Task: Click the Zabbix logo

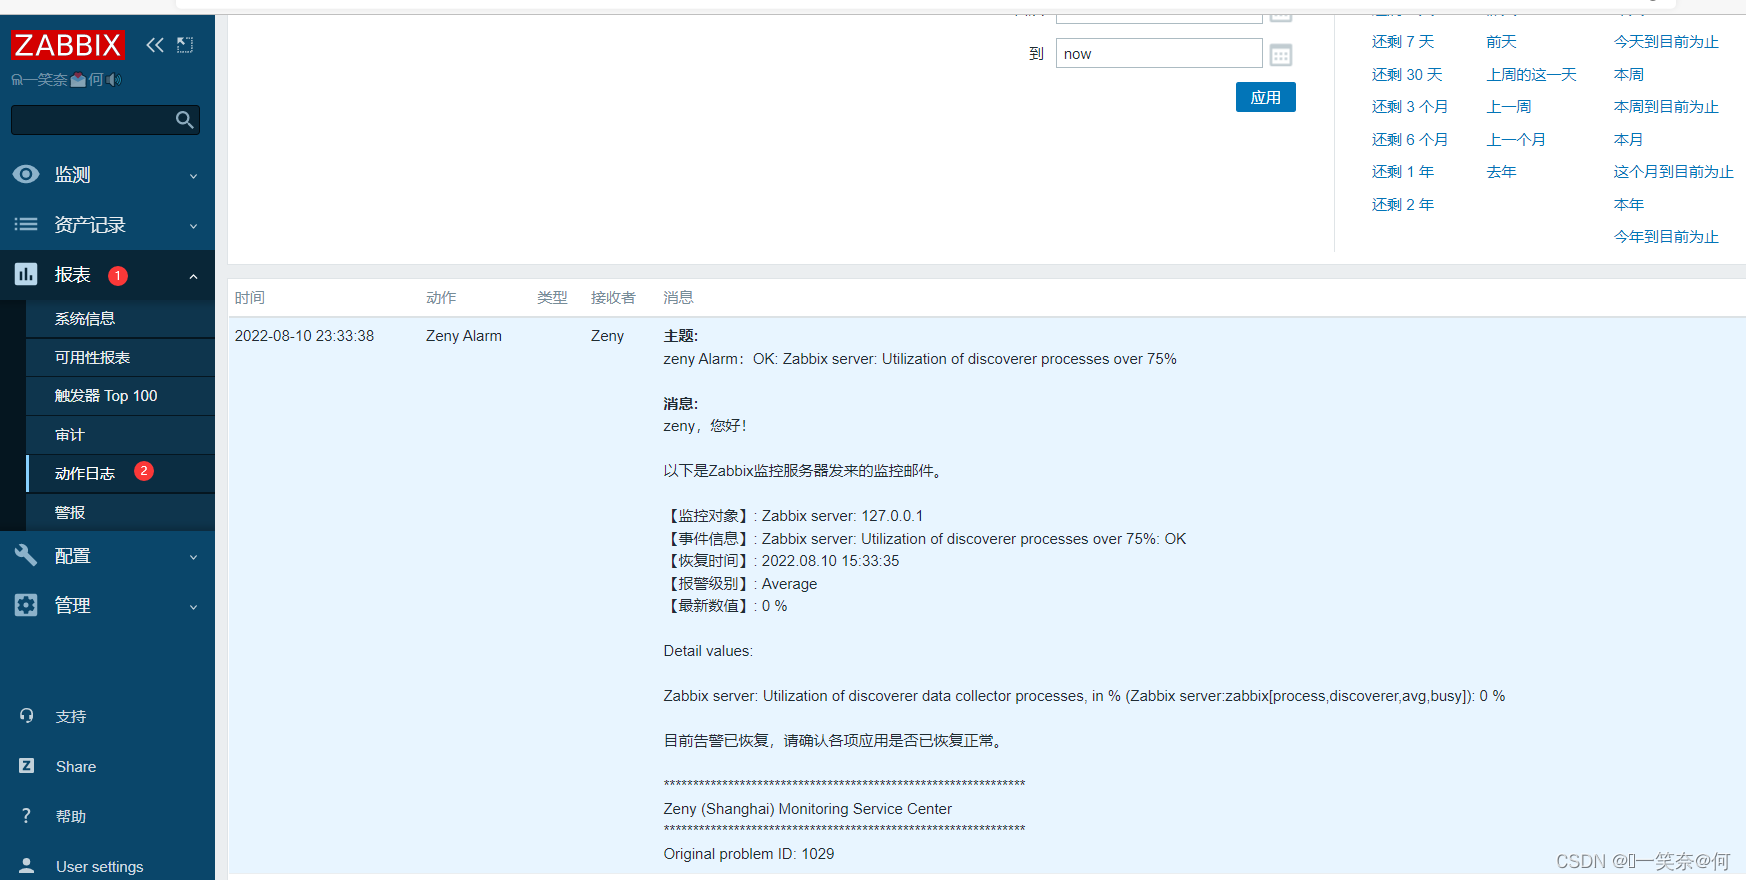Action: coord(68,45)
